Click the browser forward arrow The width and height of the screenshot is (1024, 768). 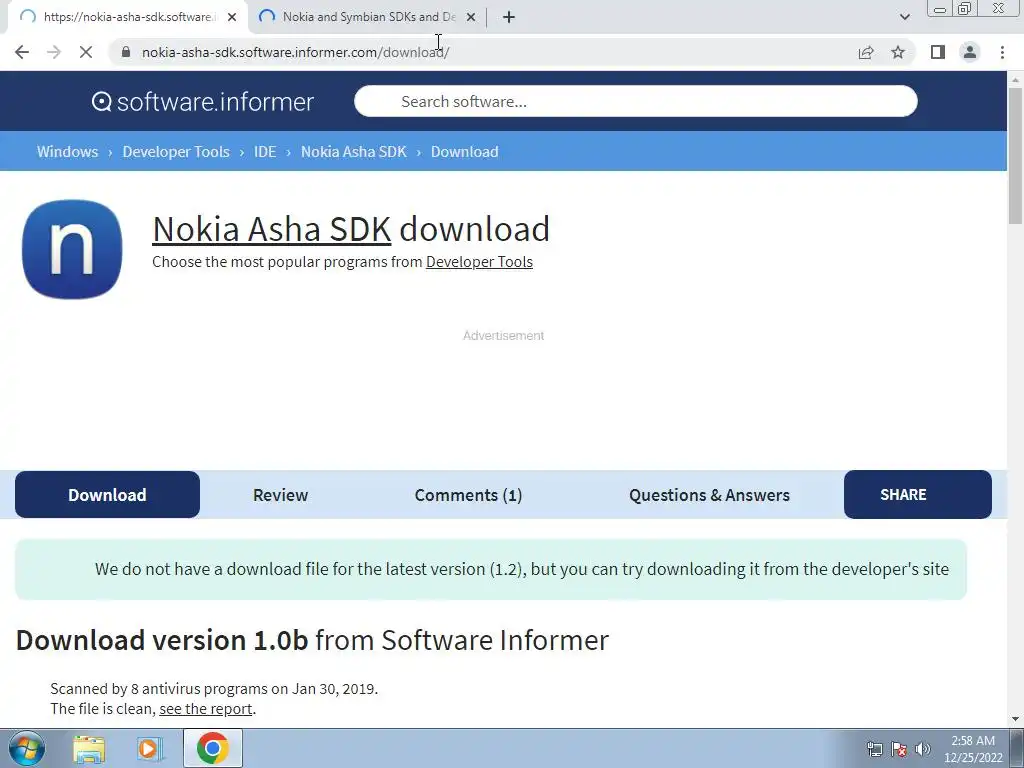(54, 52)
